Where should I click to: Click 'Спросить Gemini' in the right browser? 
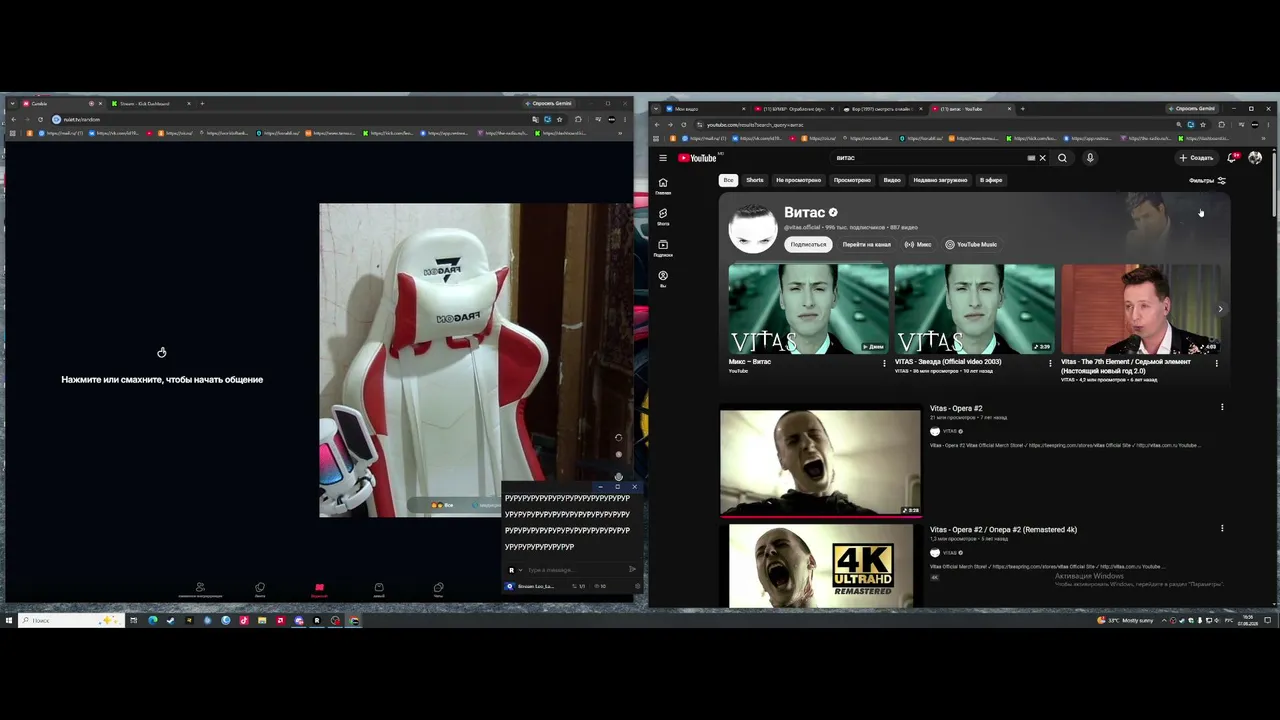coord(1191,108)
